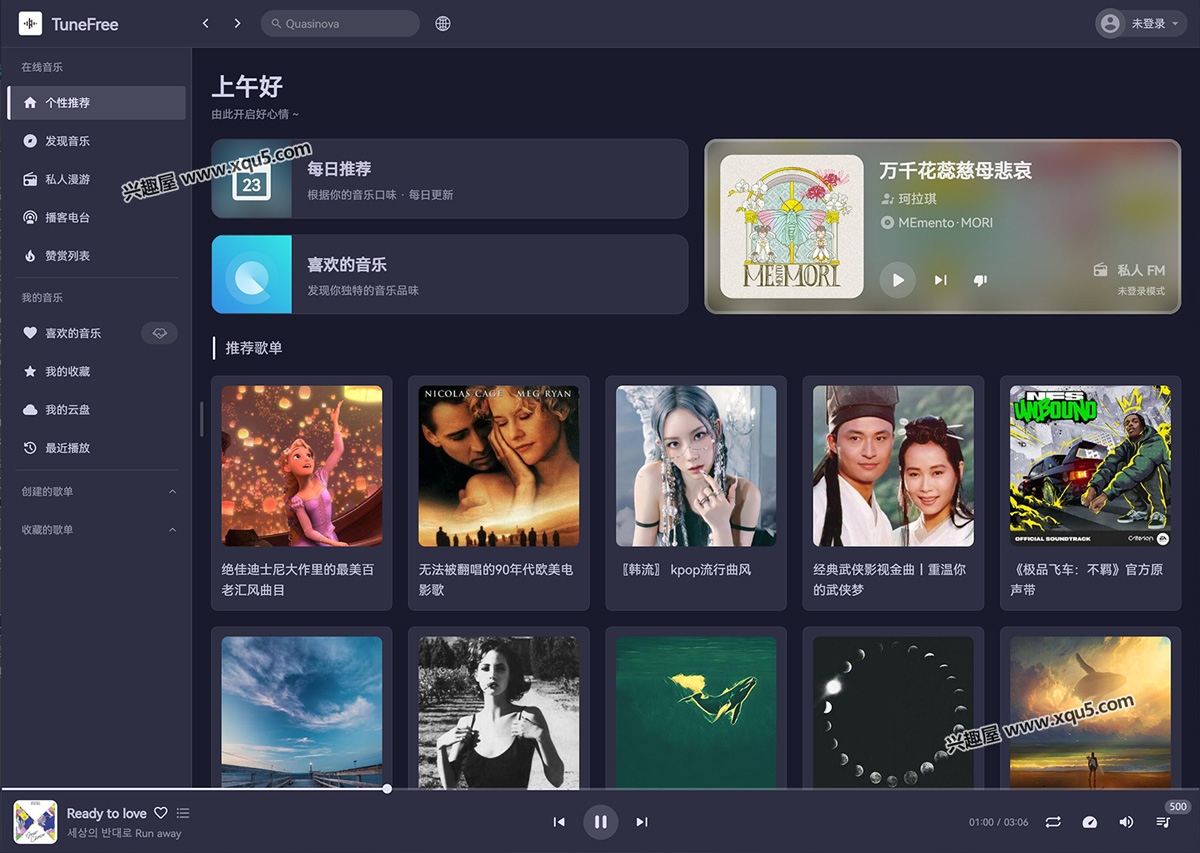Open 私人漫游 in the sidebar
Image resolution: width=1200 pixels, height=853 pixels.
click(96, 179)
